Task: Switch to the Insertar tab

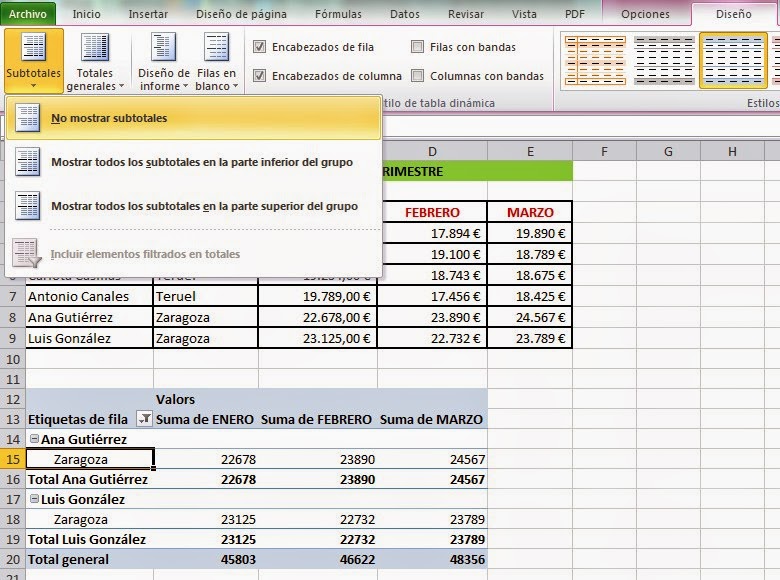Action: coord(148,14)
